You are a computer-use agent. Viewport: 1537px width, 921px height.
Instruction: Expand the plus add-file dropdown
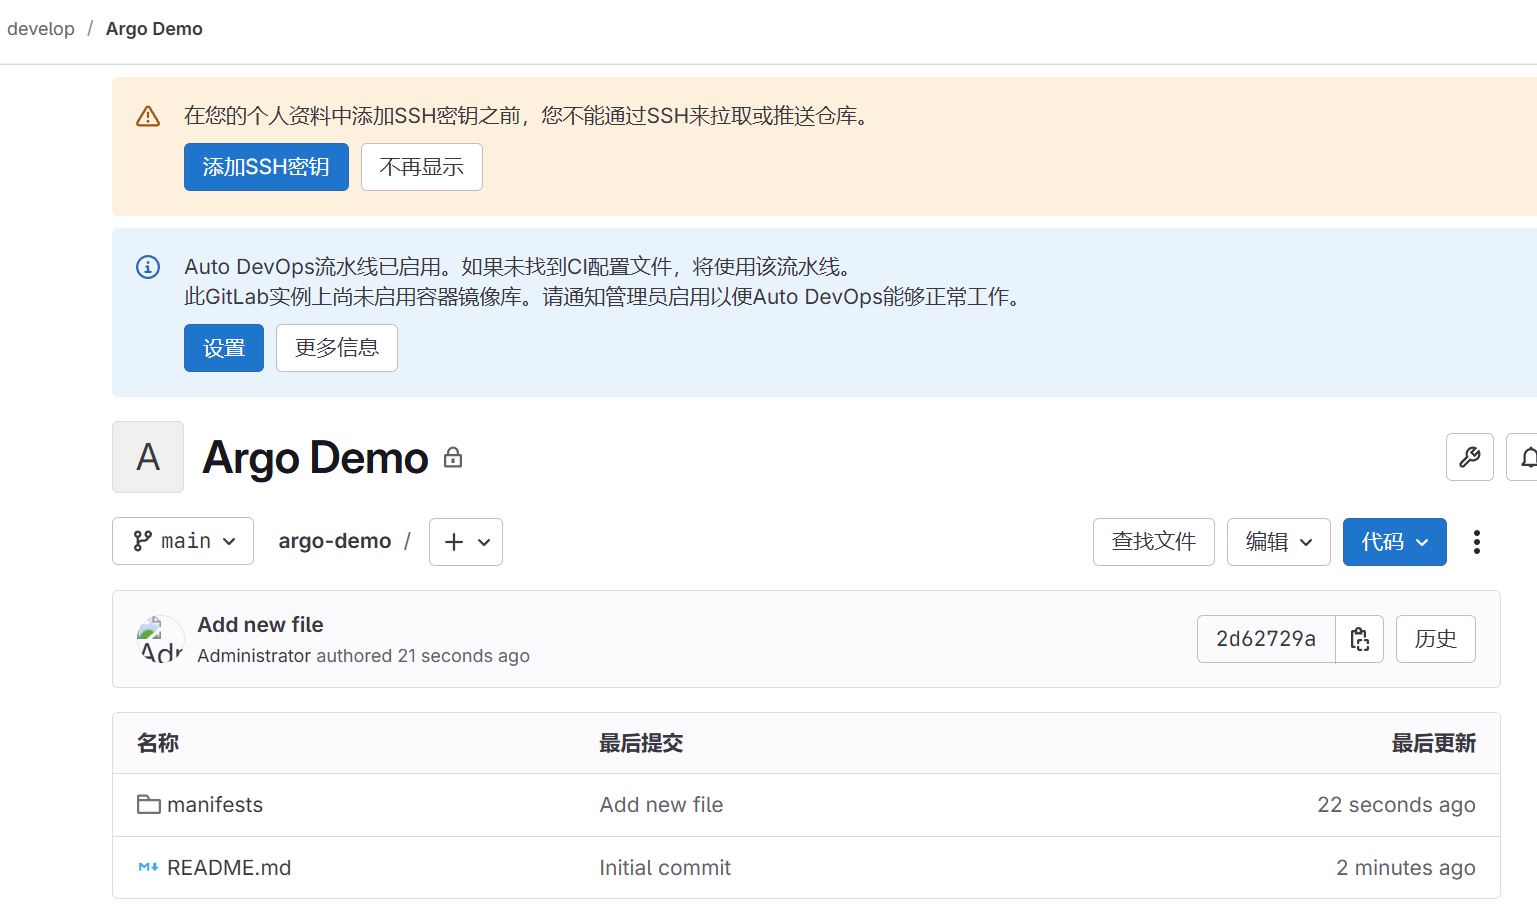click(x=466, y=542)
